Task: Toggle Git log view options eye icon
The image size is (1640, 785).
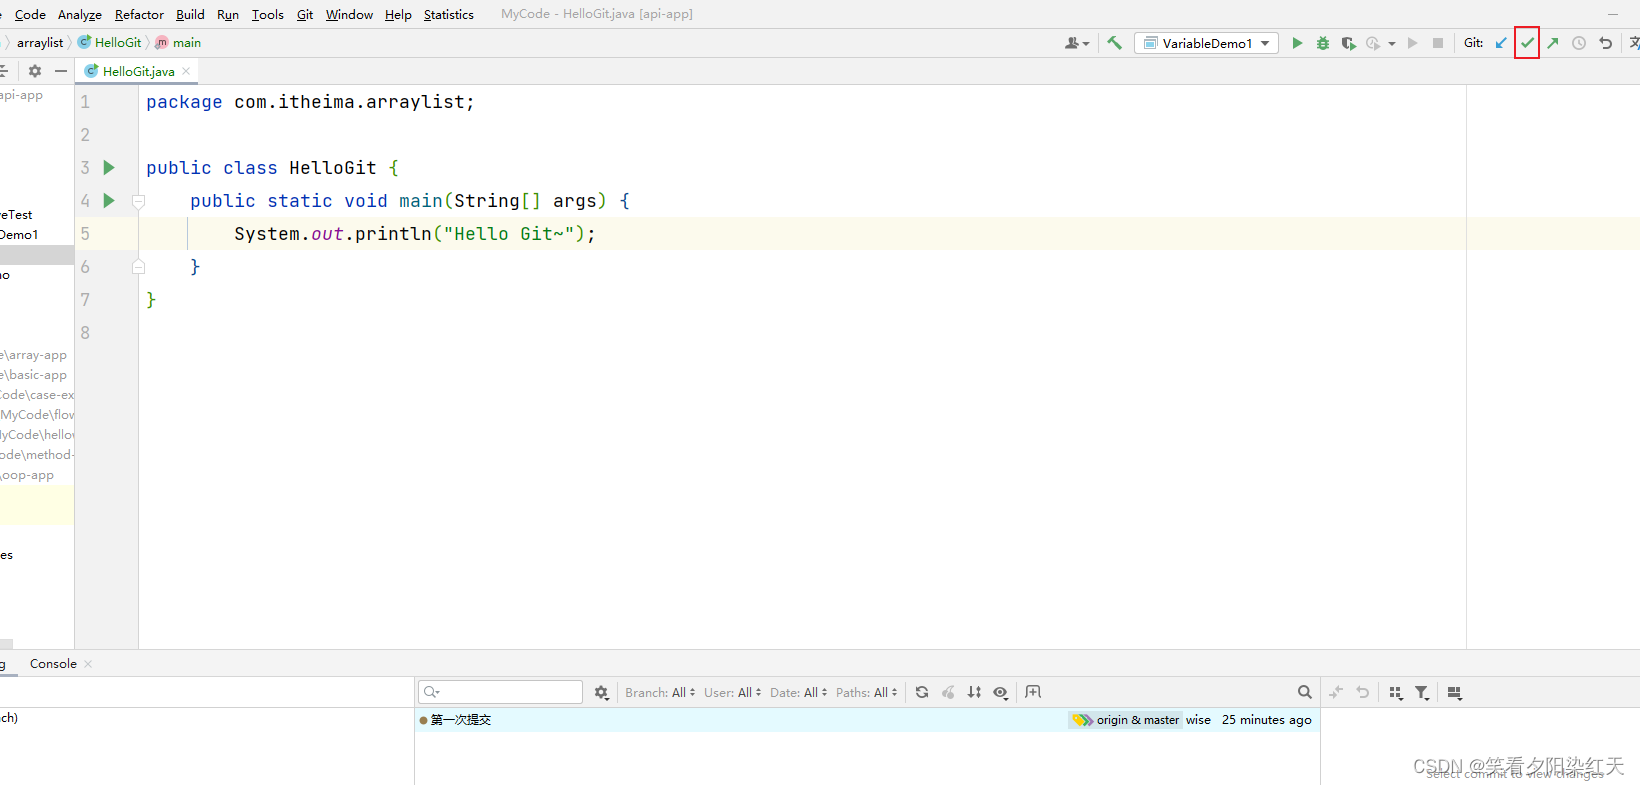Action: (x=1000, y=692)
